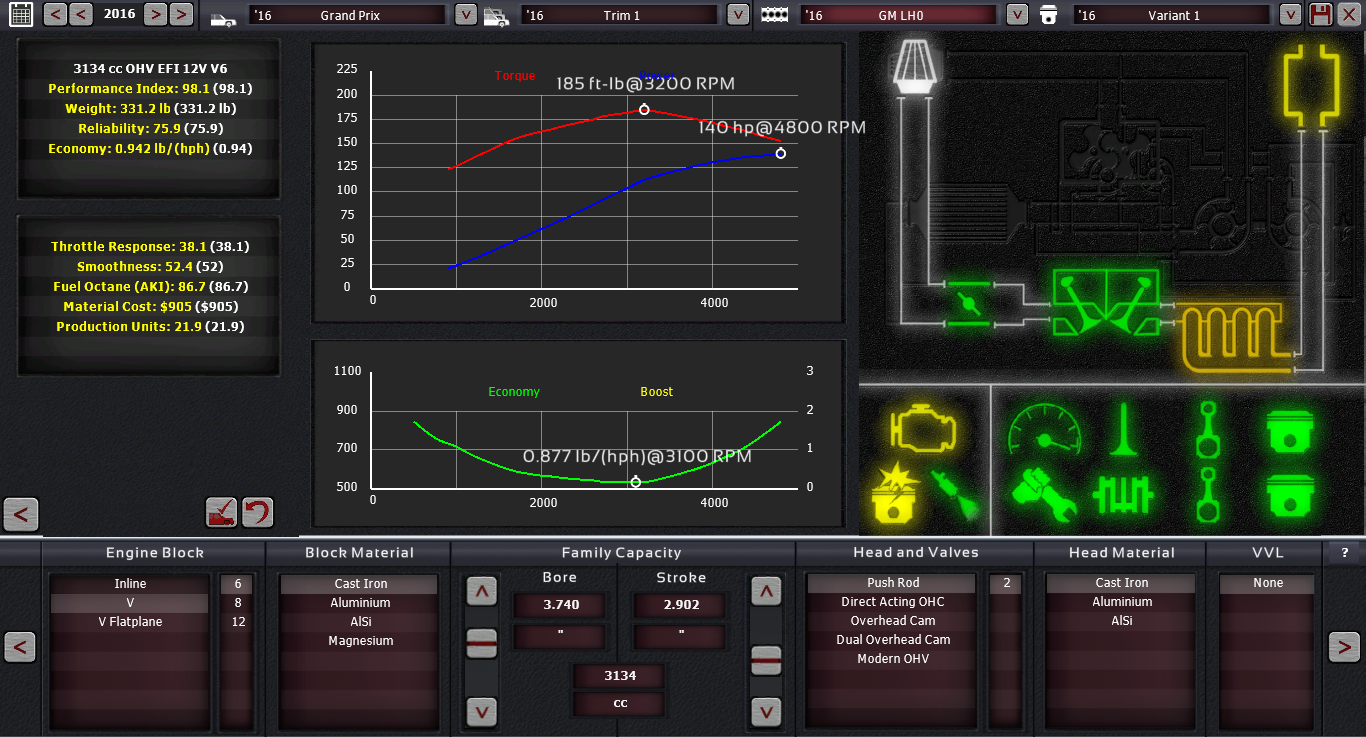Image resolution: width=1366 pixels, height=737 pixels.
Task: Select the yellow muffler exhaust icon
Action: pos(1311,85)
